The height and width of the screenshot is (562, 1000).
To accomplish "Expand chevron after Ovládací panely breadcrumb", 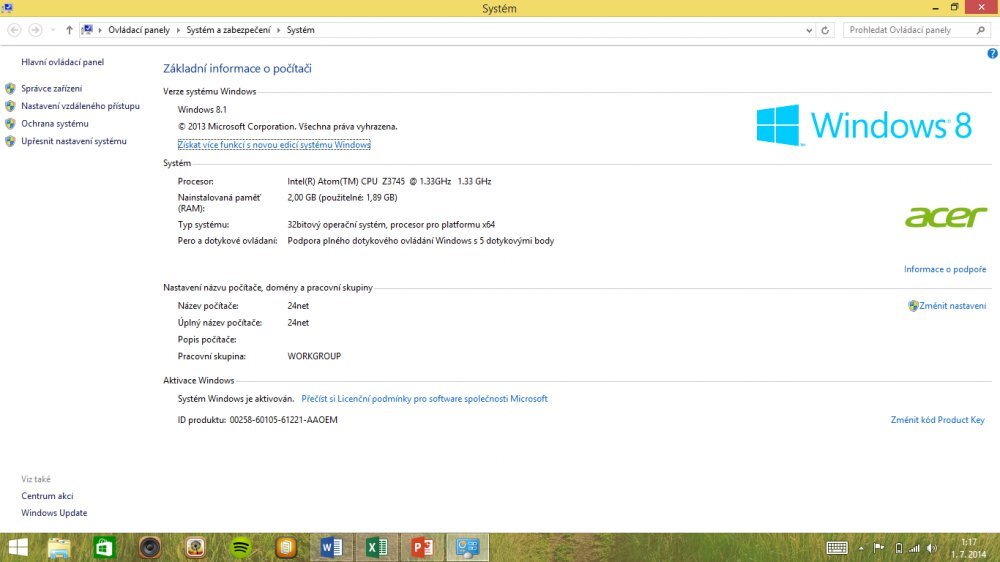I will (x=178, y=30).
